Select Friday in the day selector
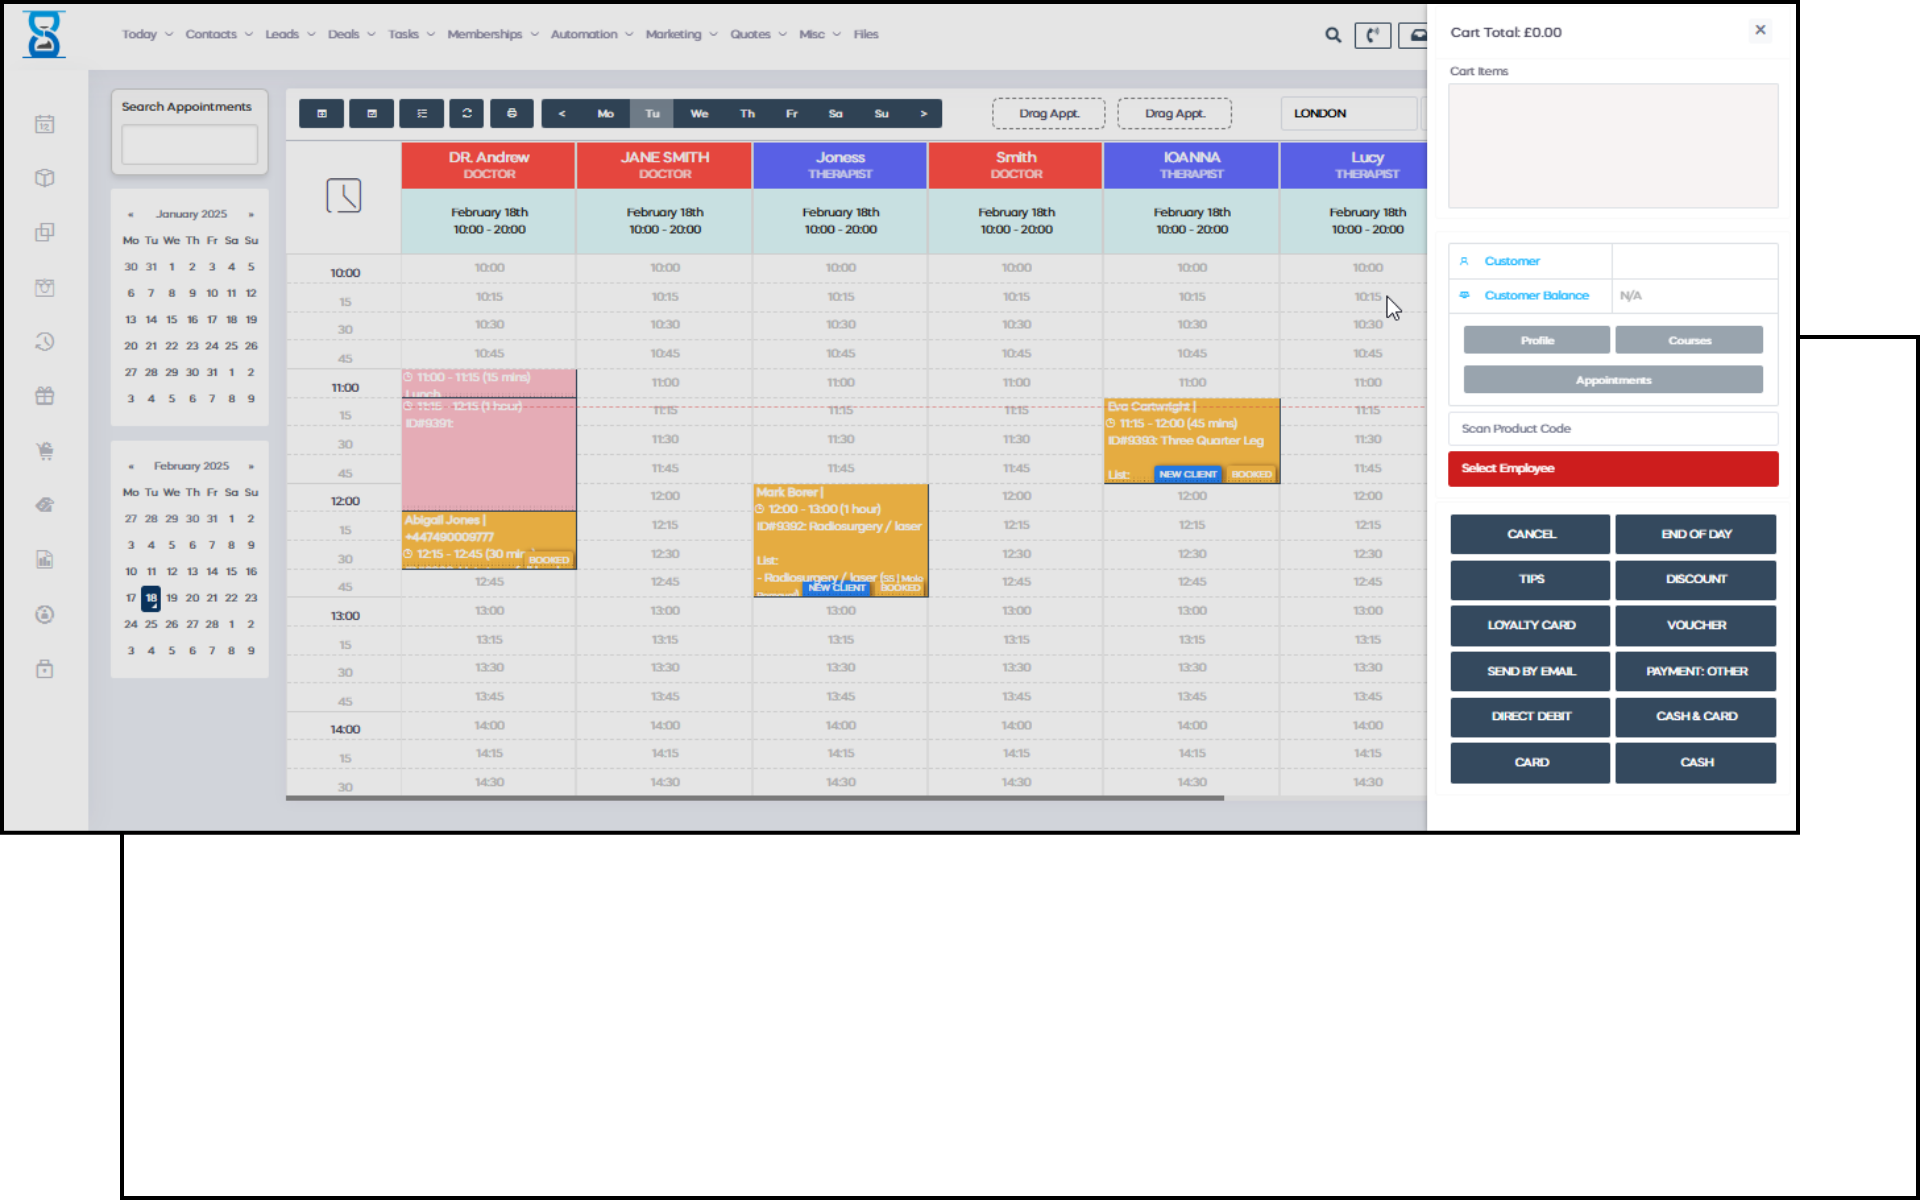The image size is (1920, 1200). (791, 114)
